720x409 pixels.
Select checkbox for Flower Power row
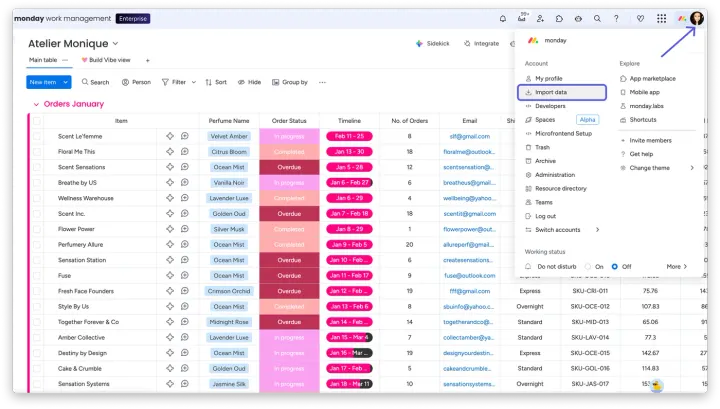pos(37,229)
